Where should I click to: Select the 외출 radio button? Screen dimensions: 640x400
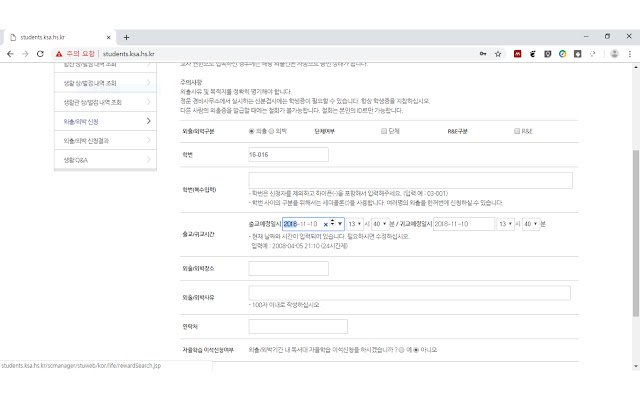[251, 131]
